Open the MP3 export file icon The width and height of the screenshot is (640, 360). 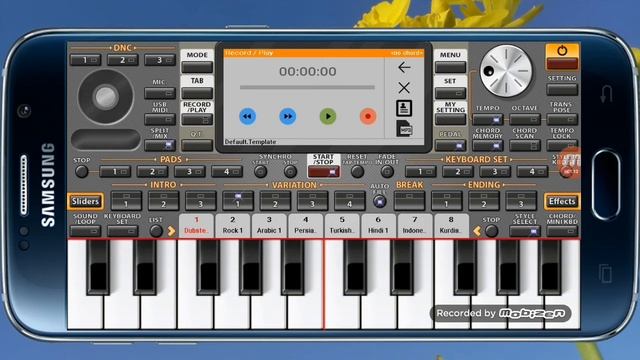point(404,129)
